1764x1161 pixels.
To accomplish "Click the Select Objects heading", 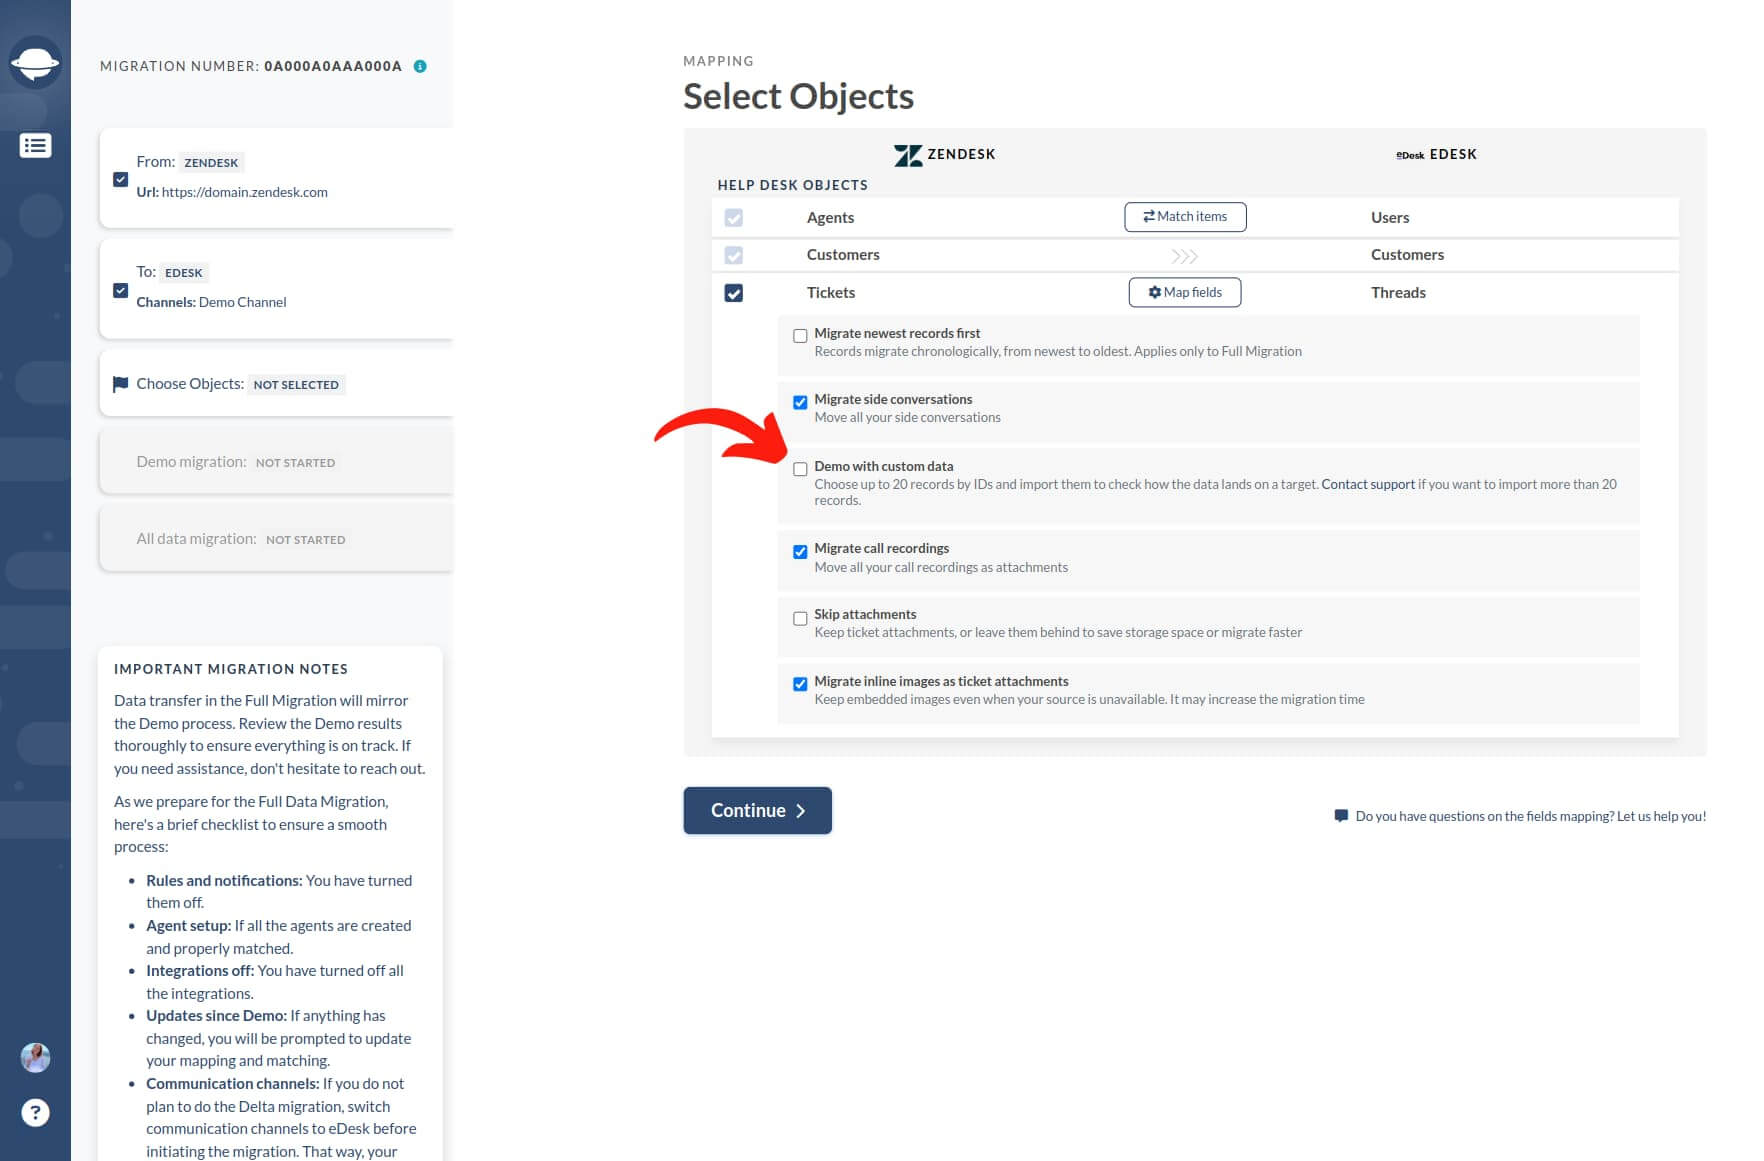I will (x=798, y=96).
